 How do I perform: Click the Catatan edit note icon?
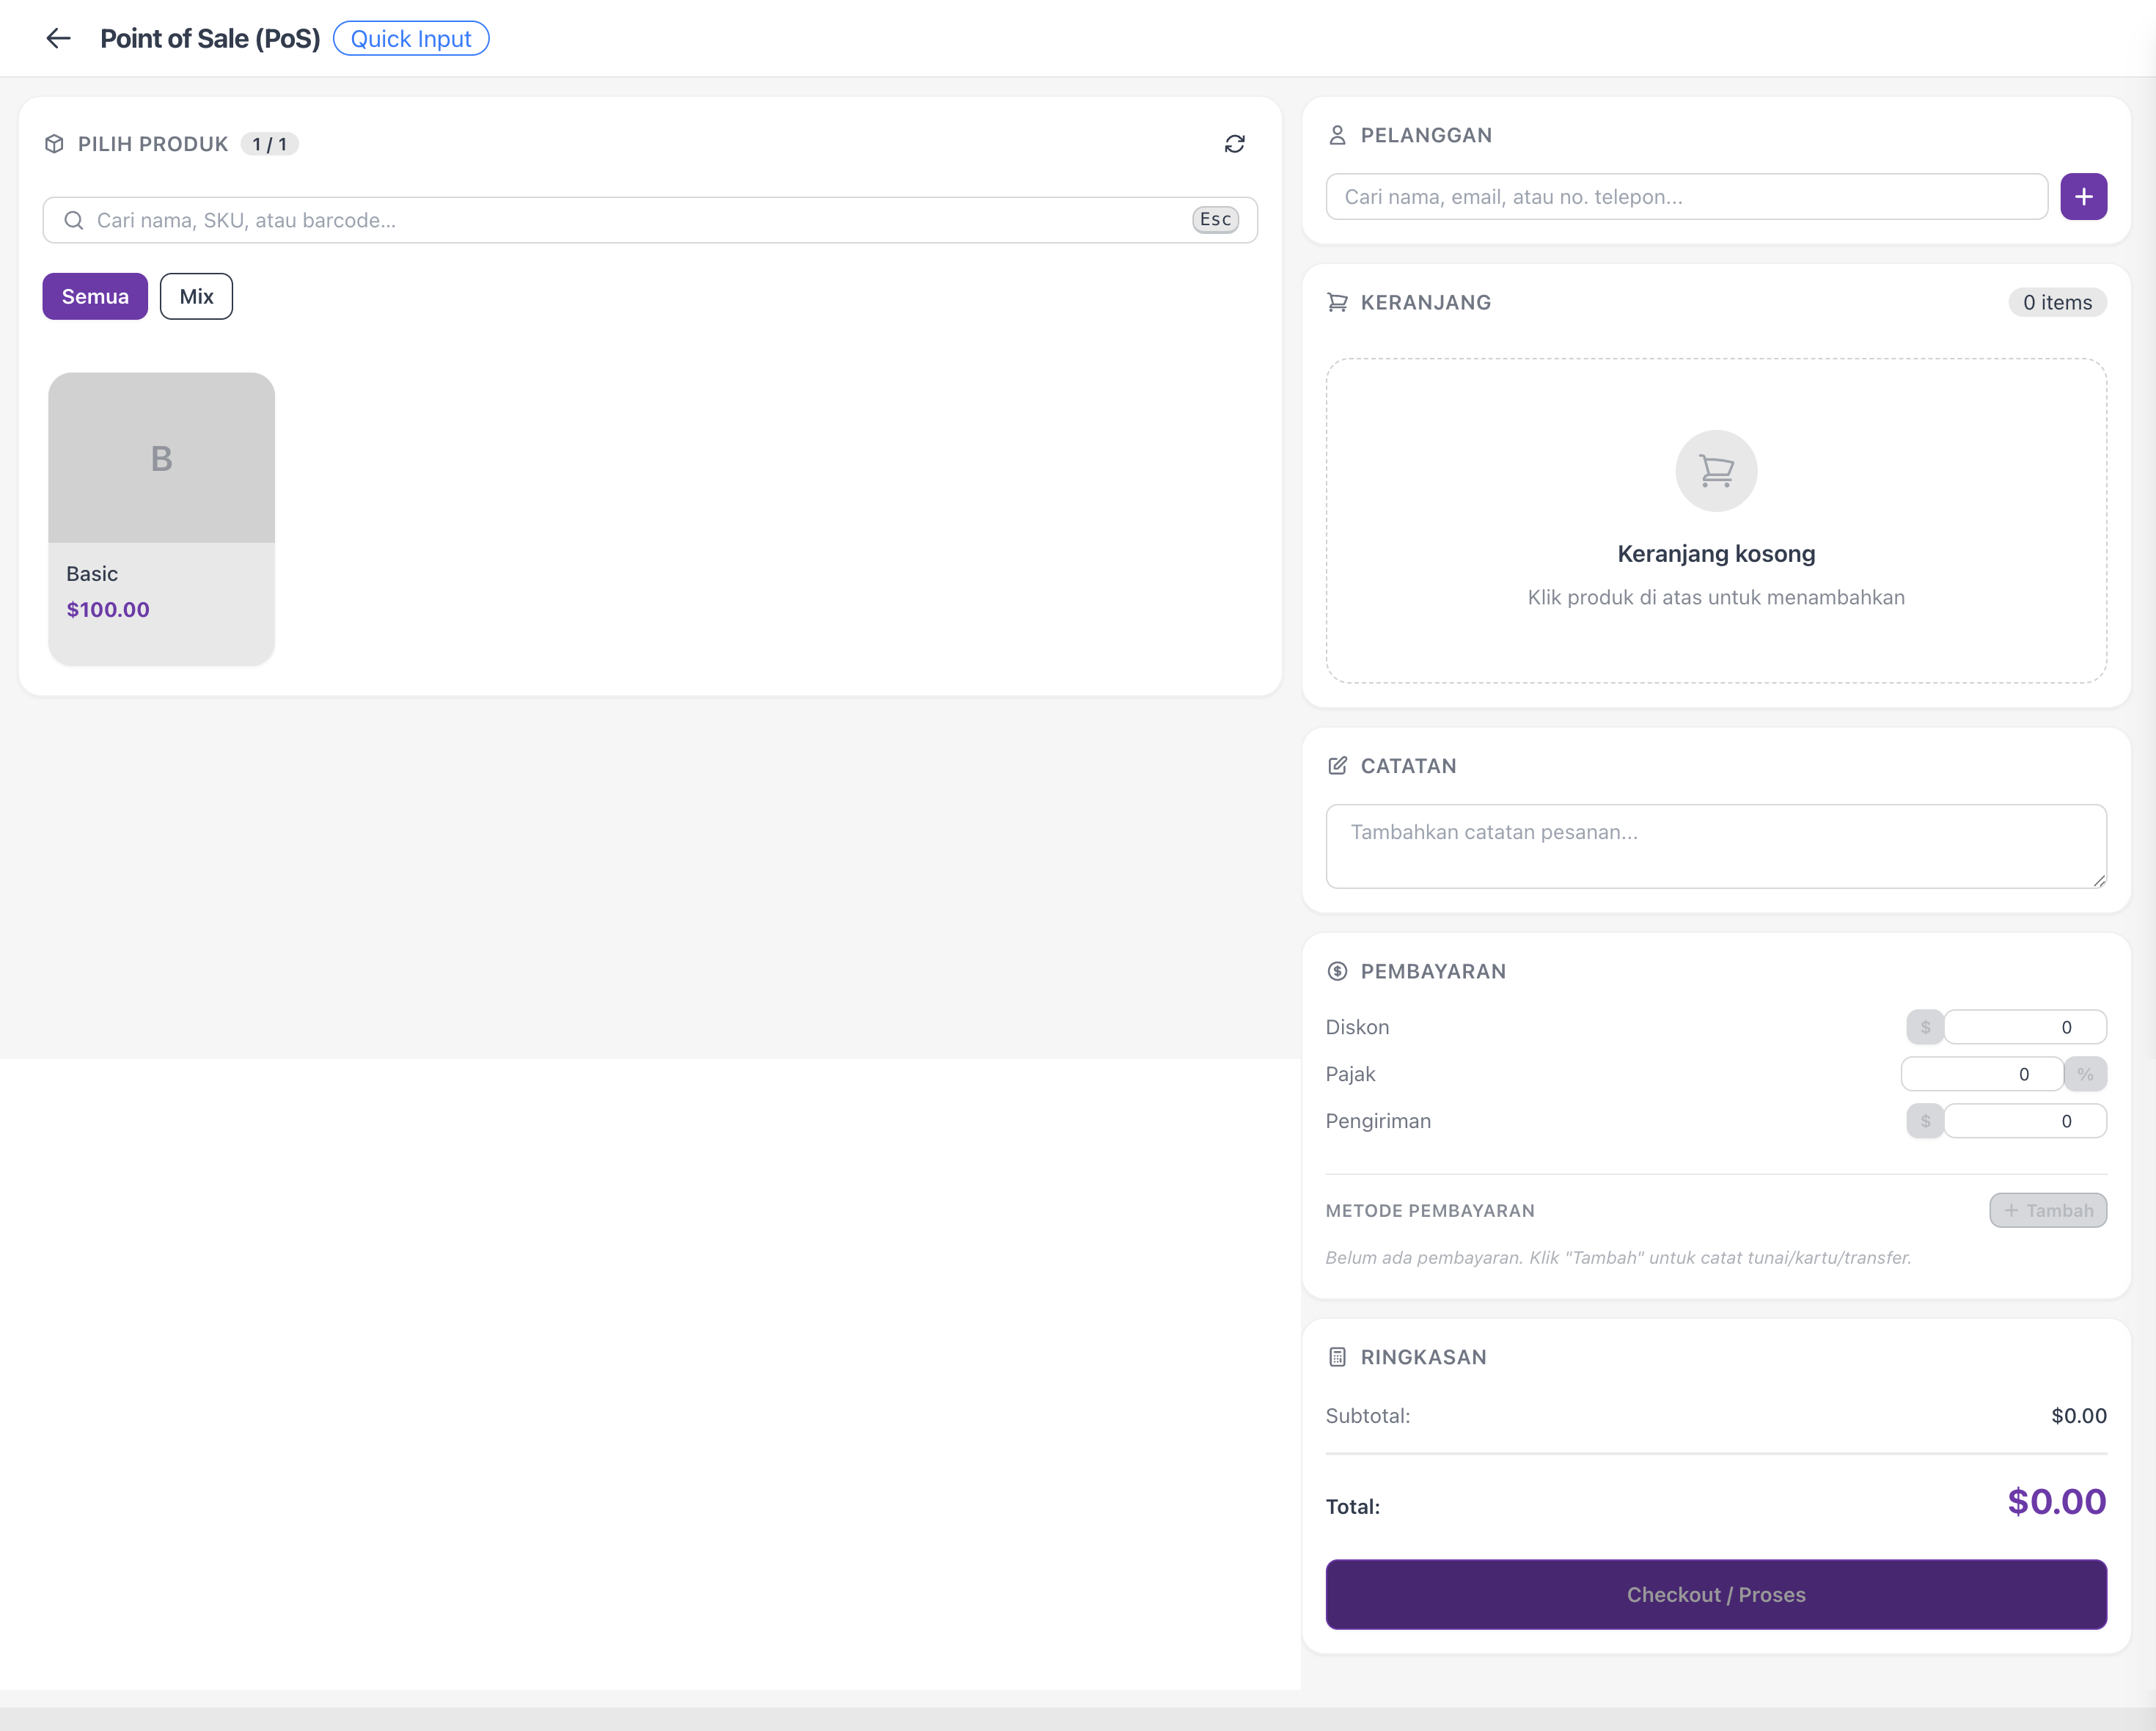(x=1337, y=766)
